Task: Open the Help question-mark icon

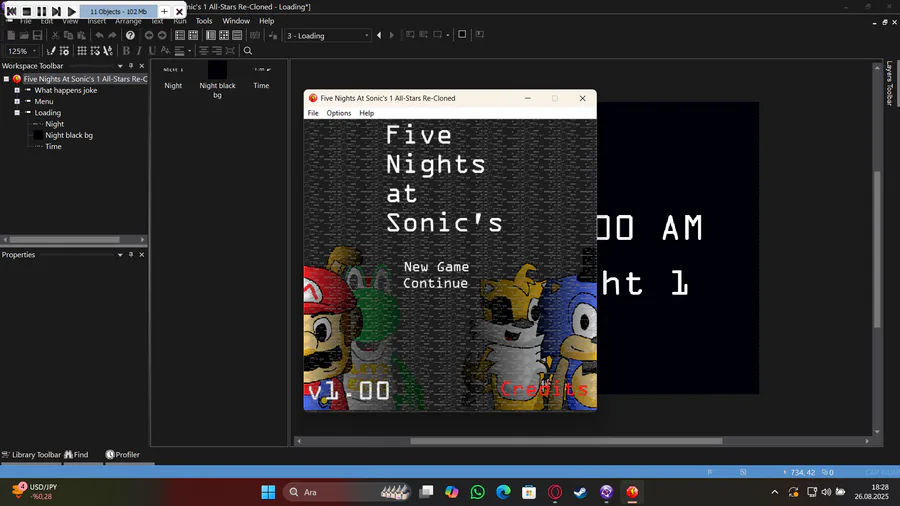Action: click(x=130, y=36)
